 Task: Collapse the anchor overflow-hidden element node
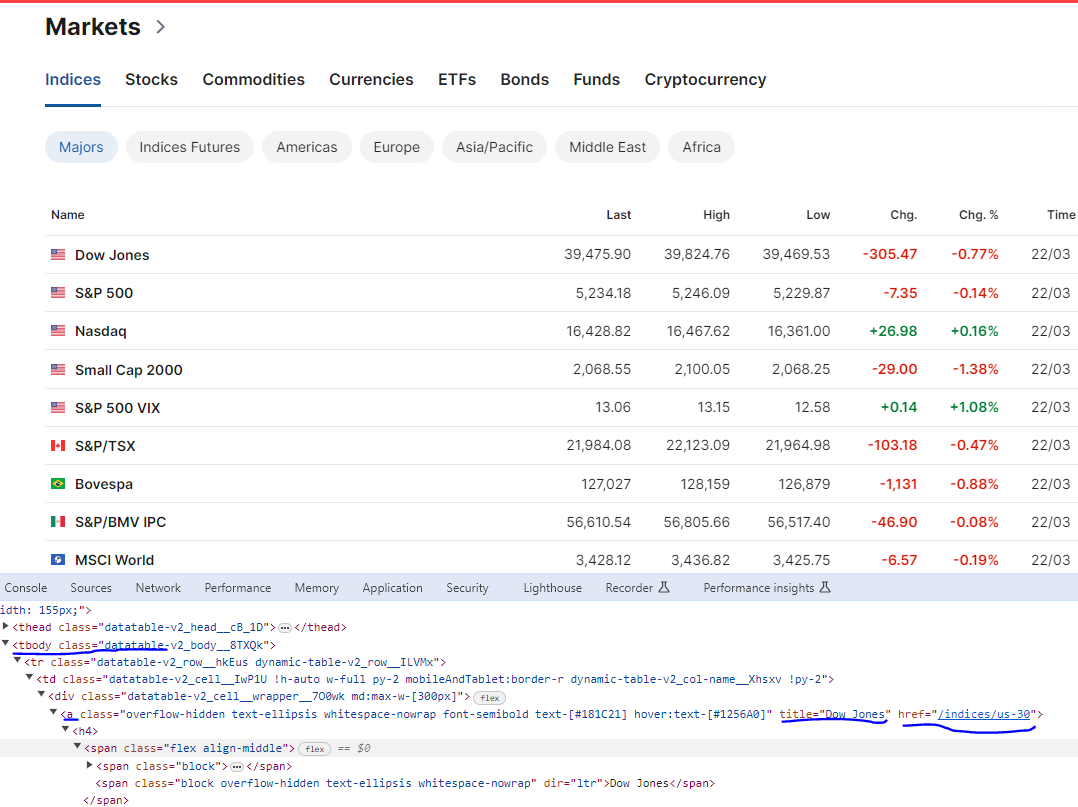54,713
